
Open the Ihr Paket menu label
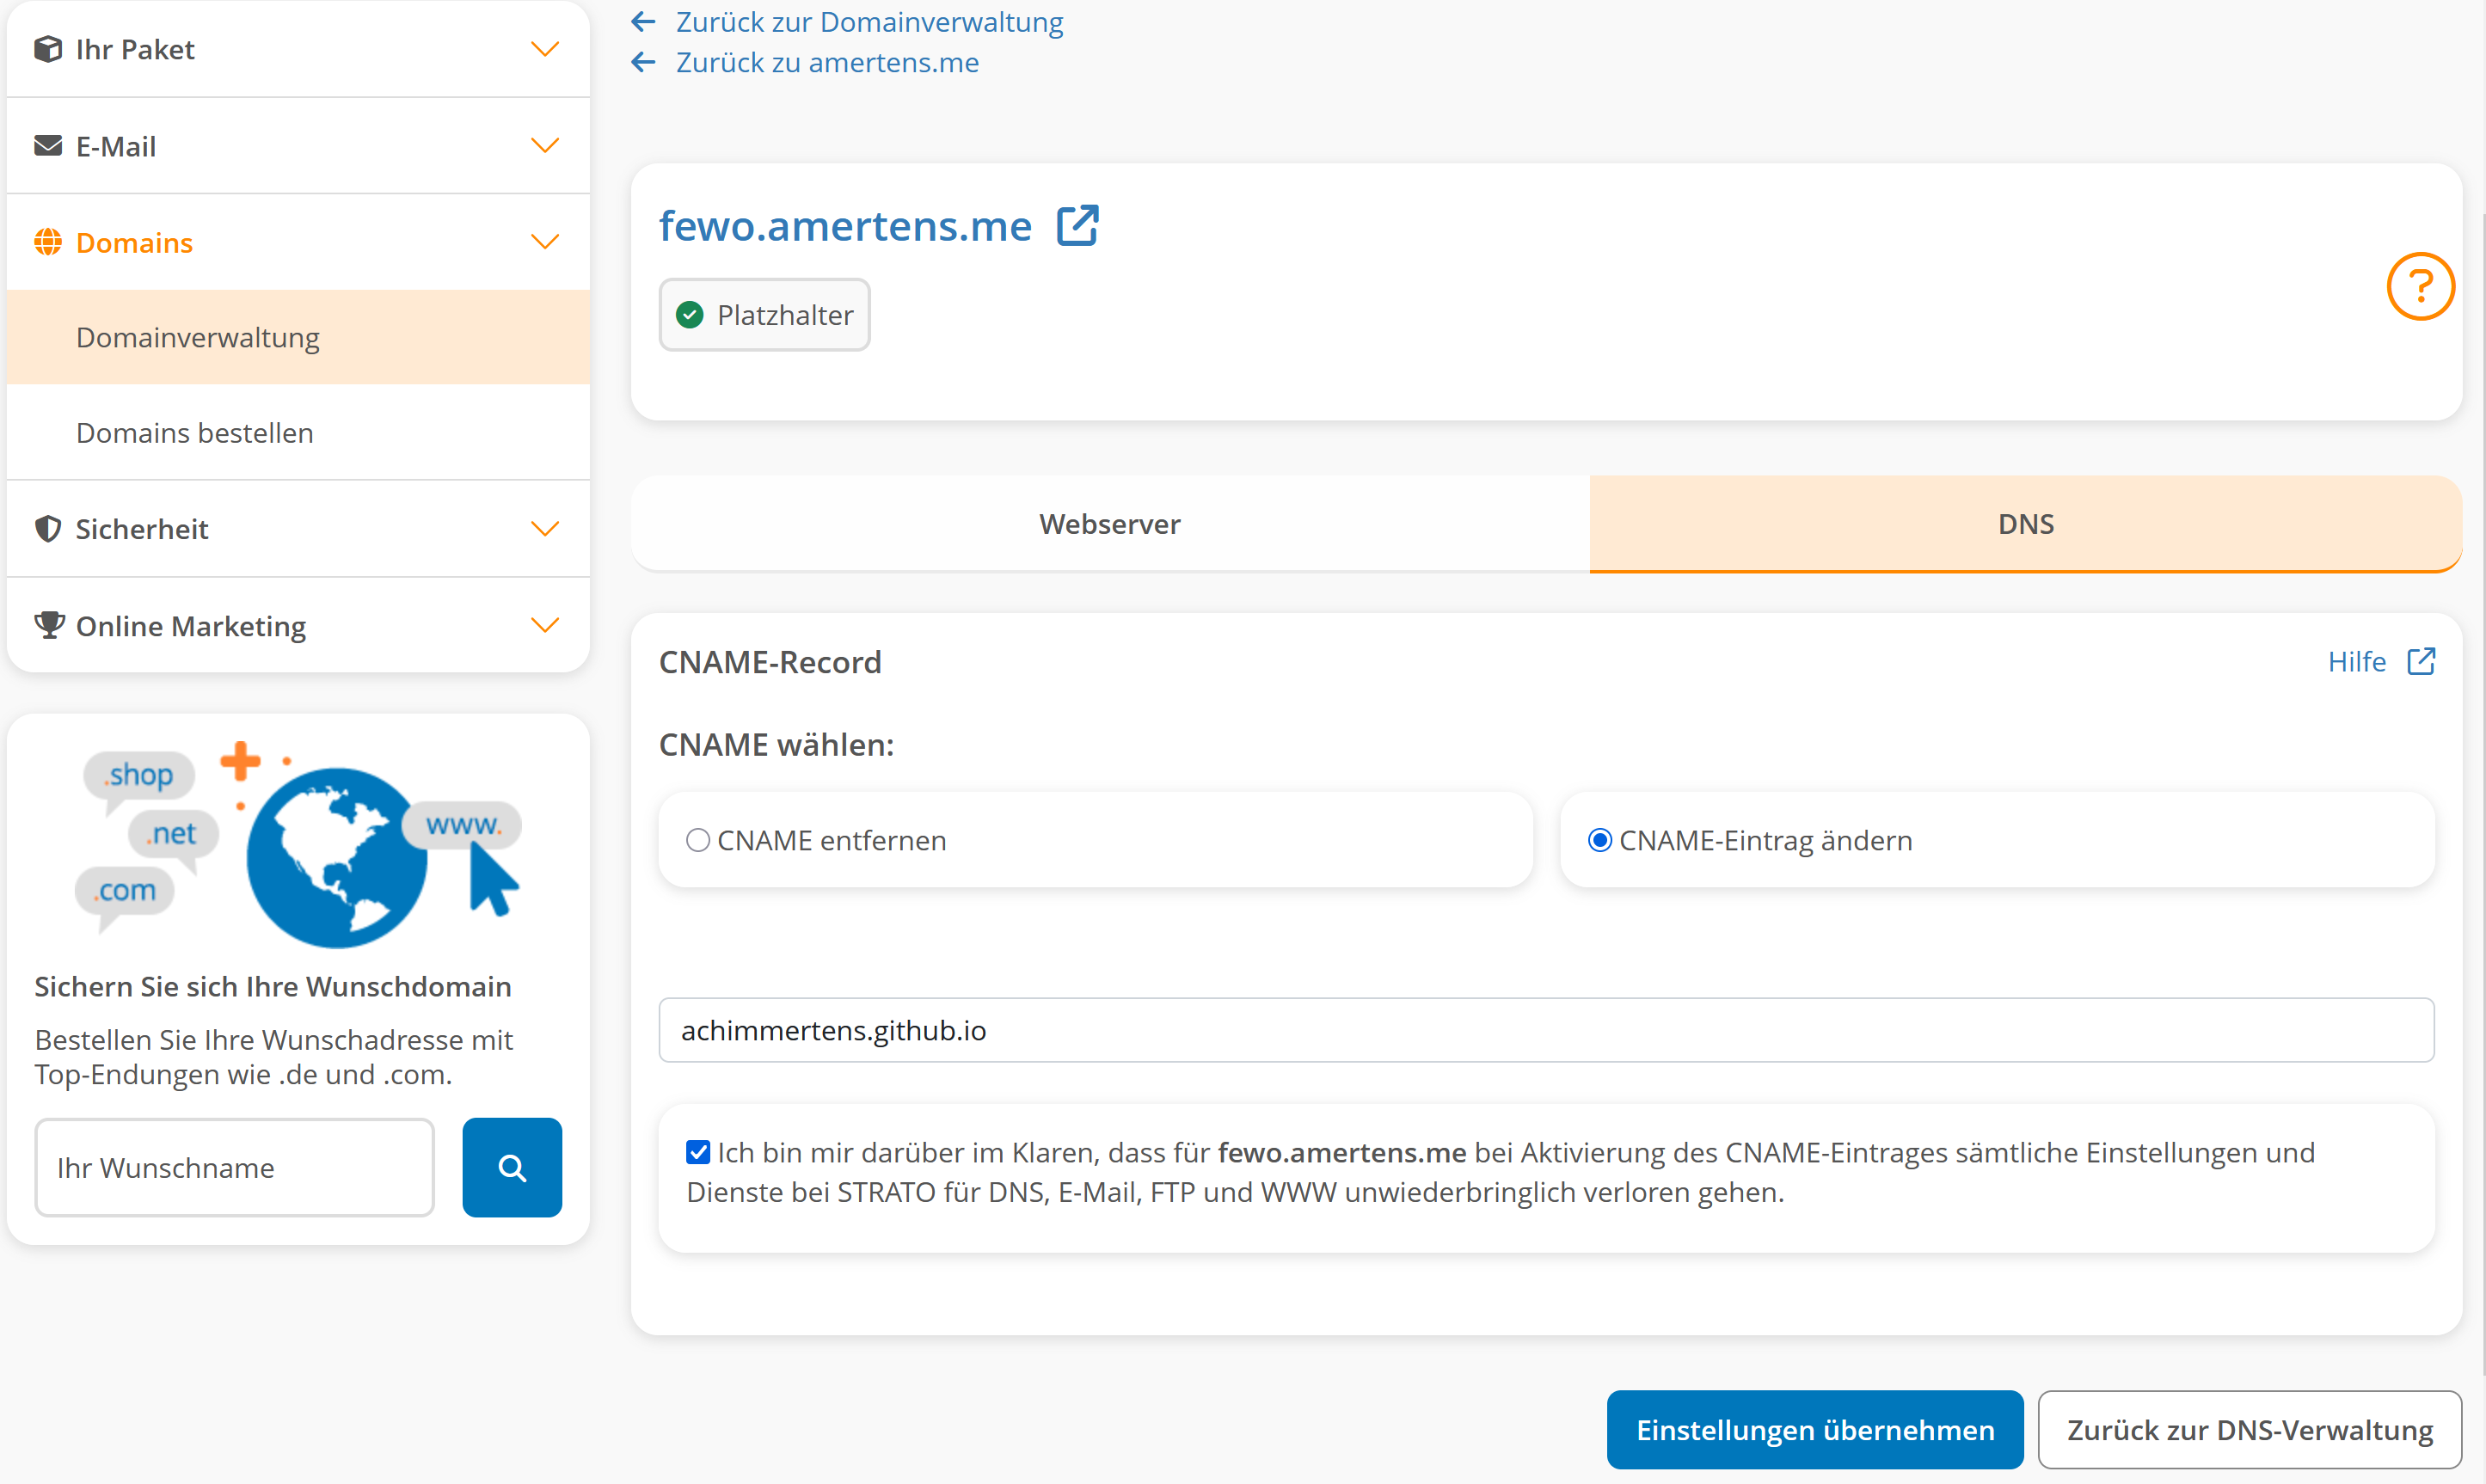pyautogui.click(x=135, y=49)
